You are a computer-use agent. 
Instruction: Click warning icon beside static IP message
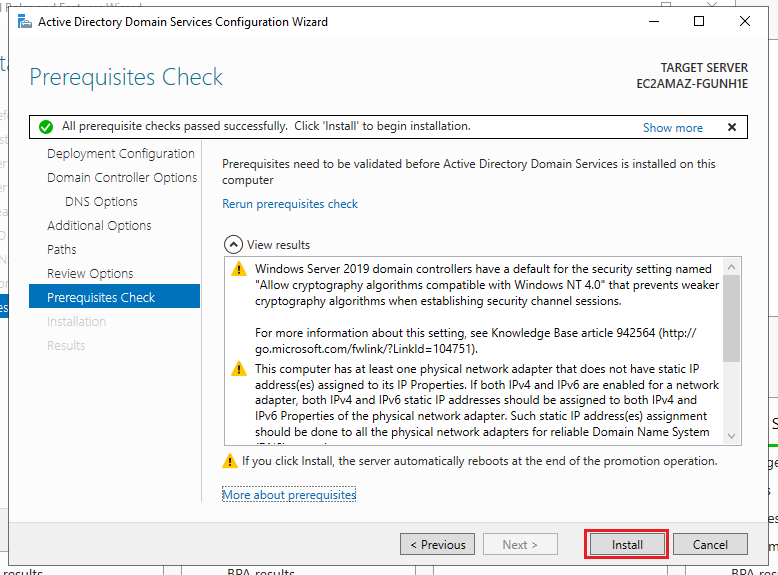239,369
